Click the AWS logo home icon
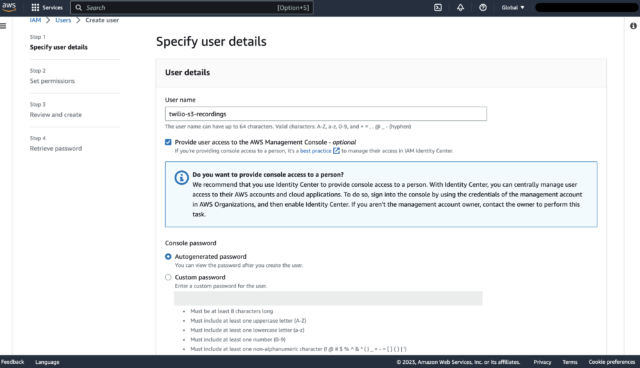This screenshot has width=640, height=368. pos(9,7)
